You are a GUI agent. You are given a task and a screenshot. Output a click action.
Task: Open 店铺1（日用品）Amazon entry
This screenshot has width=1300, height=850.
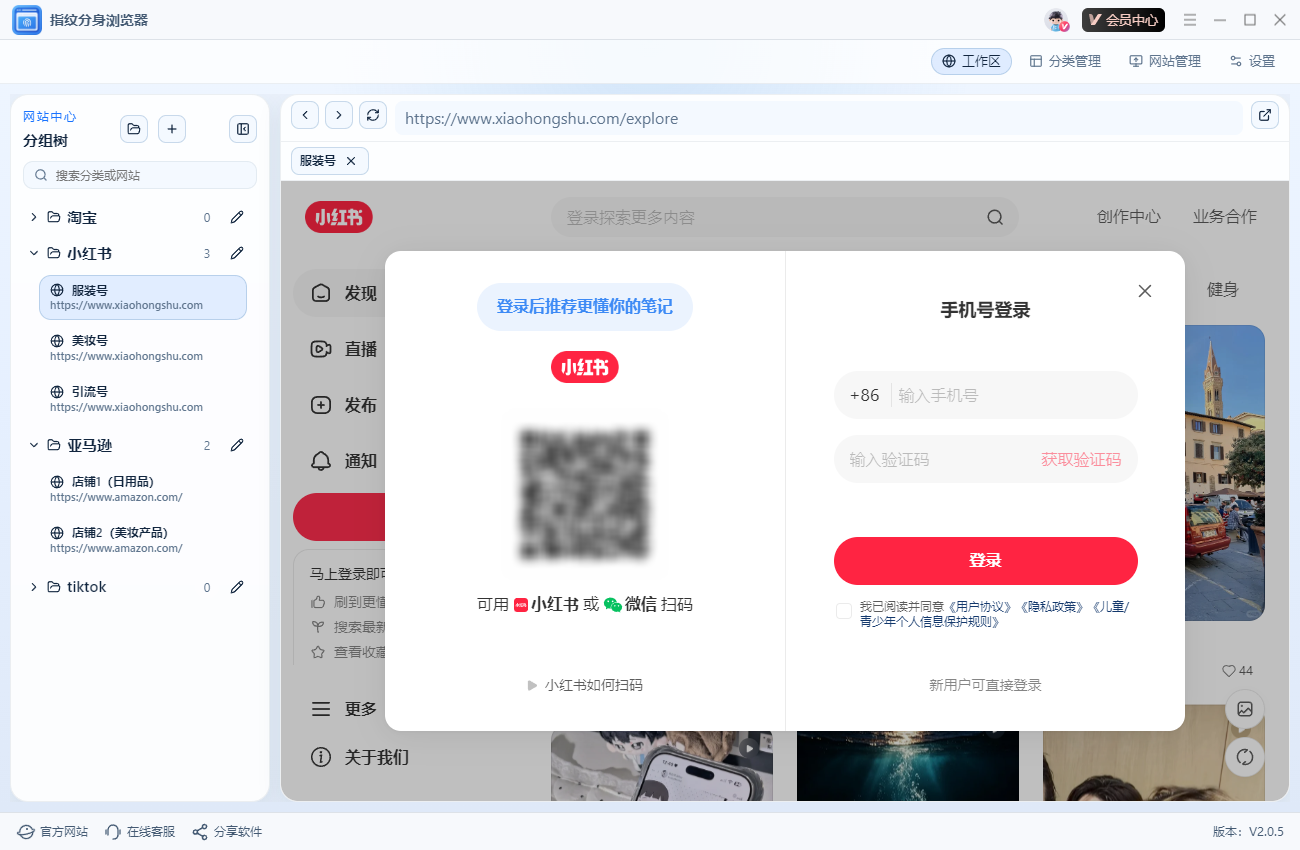pos(143,489)
